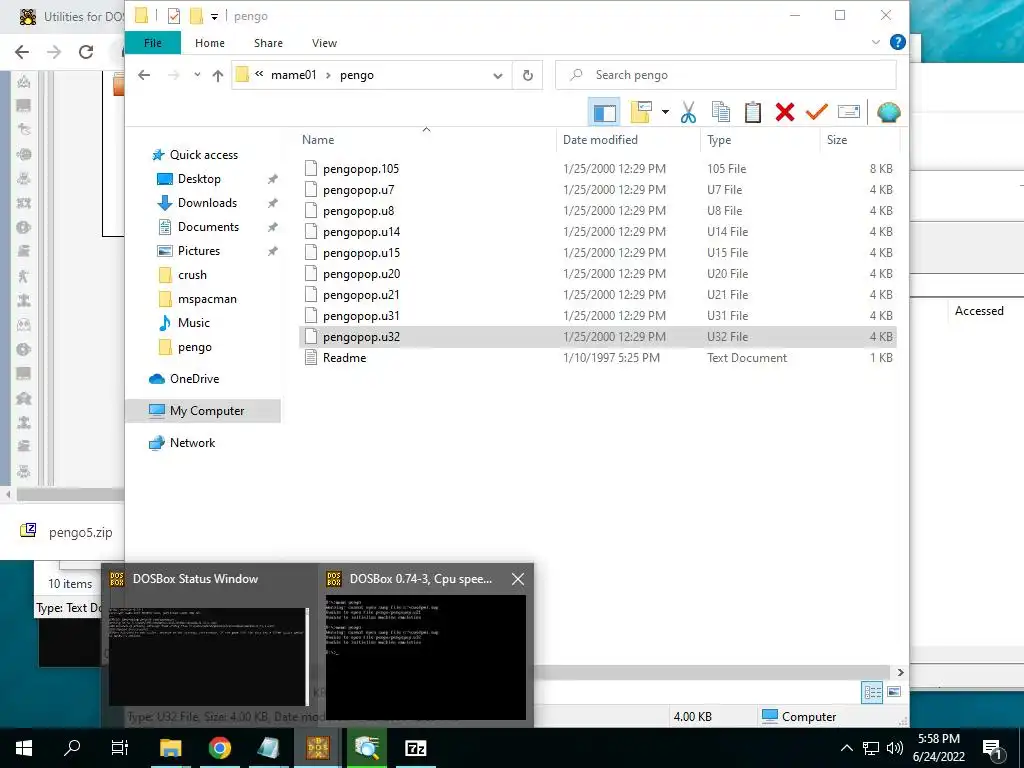Open the folder options toolbar icon
The image size is (1024, 768).
[641, 112]
